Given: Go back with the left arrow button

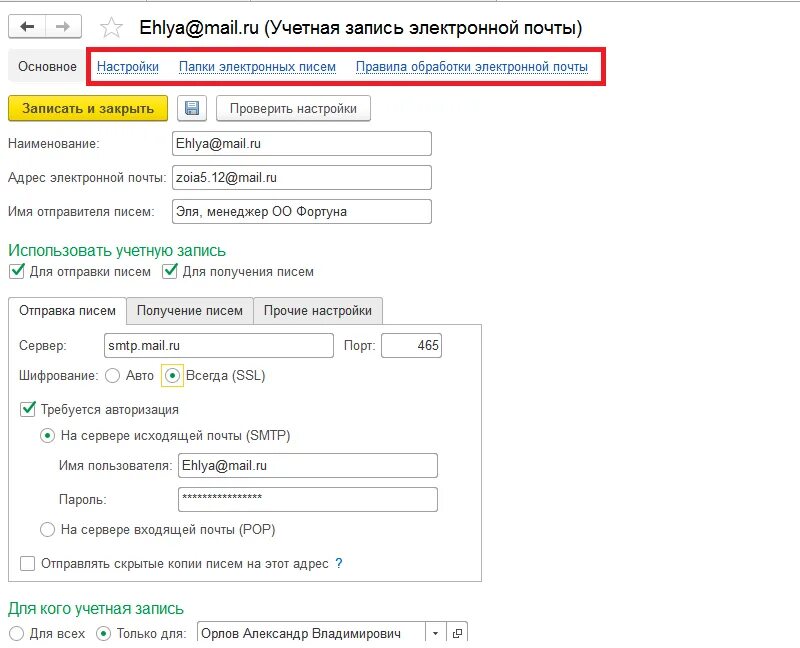Looking at the screenshot, I should pos(27,27).
